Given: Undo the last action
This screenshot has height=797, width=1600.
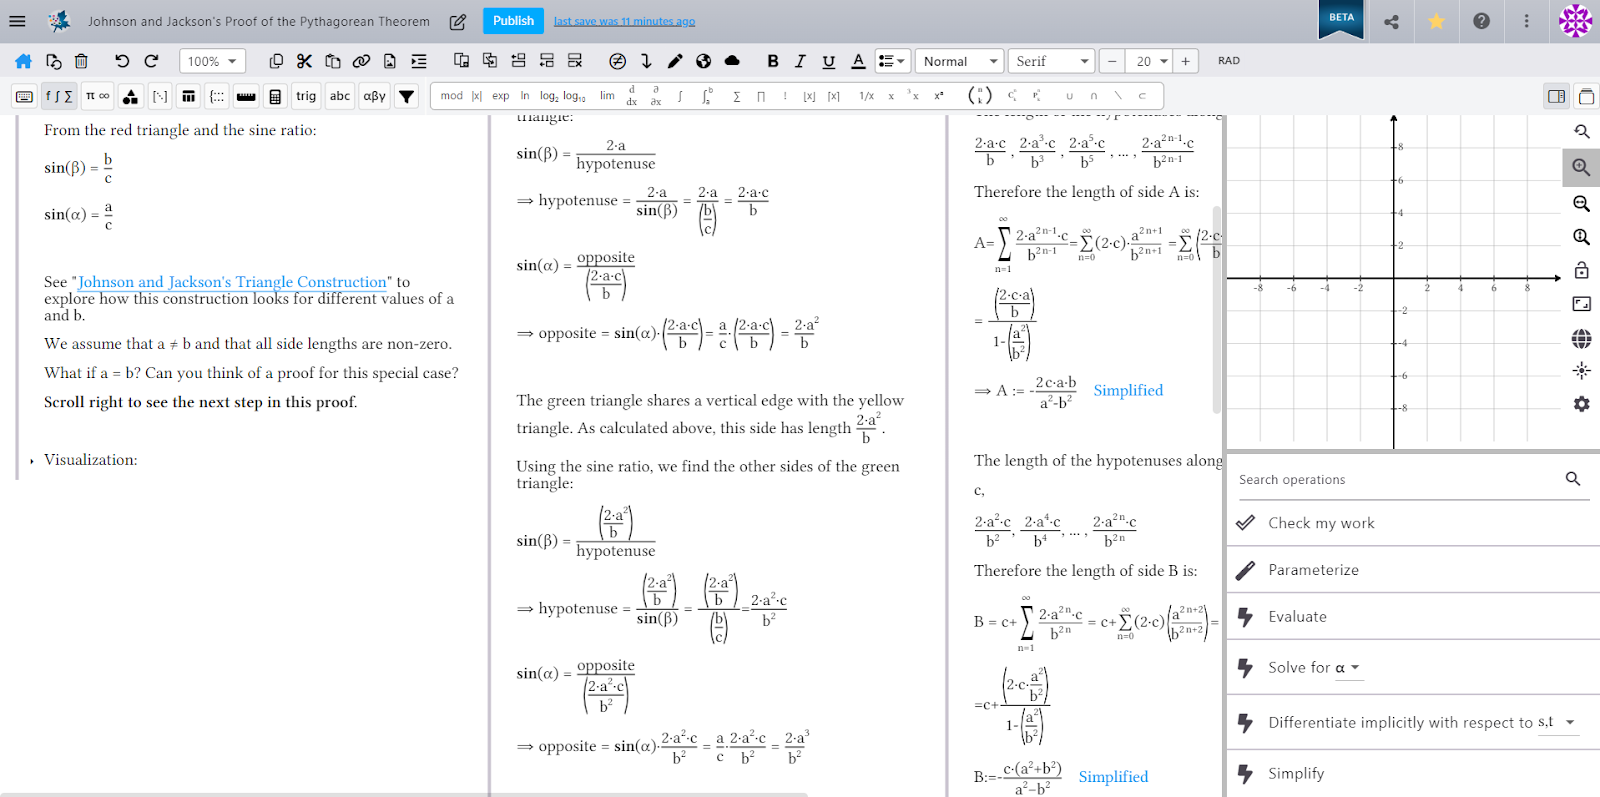Looking at the screenshot, I should [122, 61].
